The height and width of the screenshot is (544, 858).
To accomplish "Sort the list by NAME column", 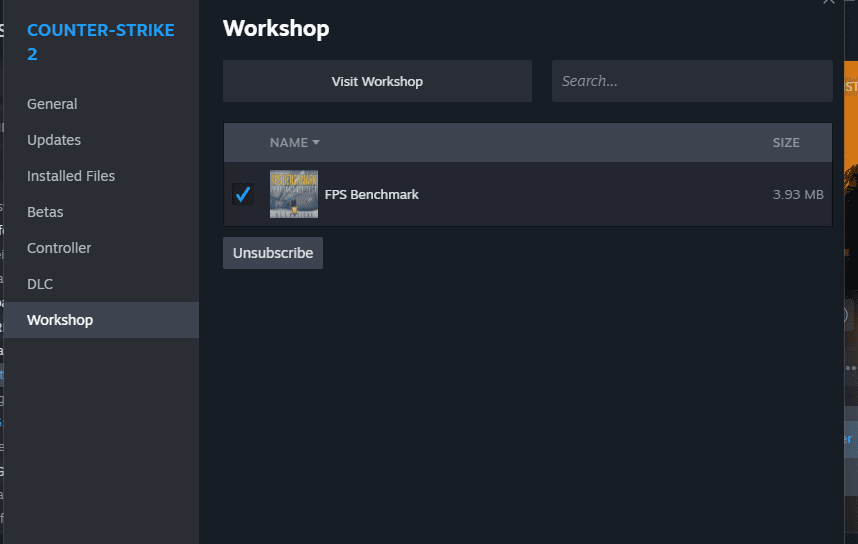I will (x=294, y=143).
